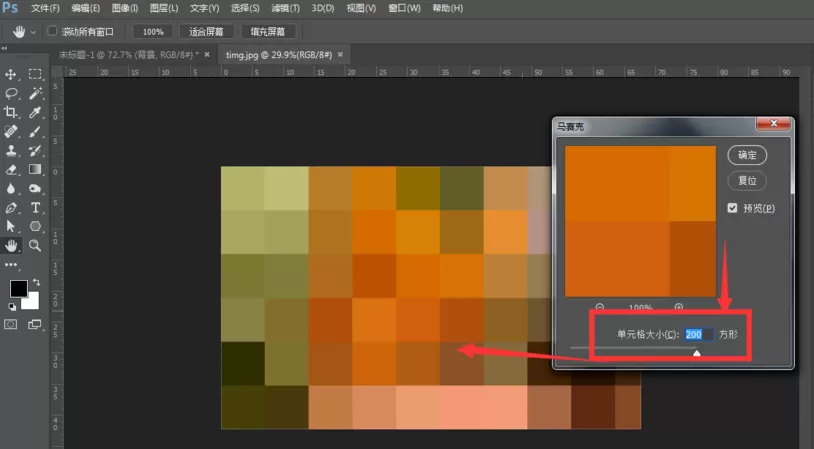Enable the 滚动所有窗口 checkbox
The height and width of the screenshot is (449, 814).
pyautogui.click(x=52, y=31)
